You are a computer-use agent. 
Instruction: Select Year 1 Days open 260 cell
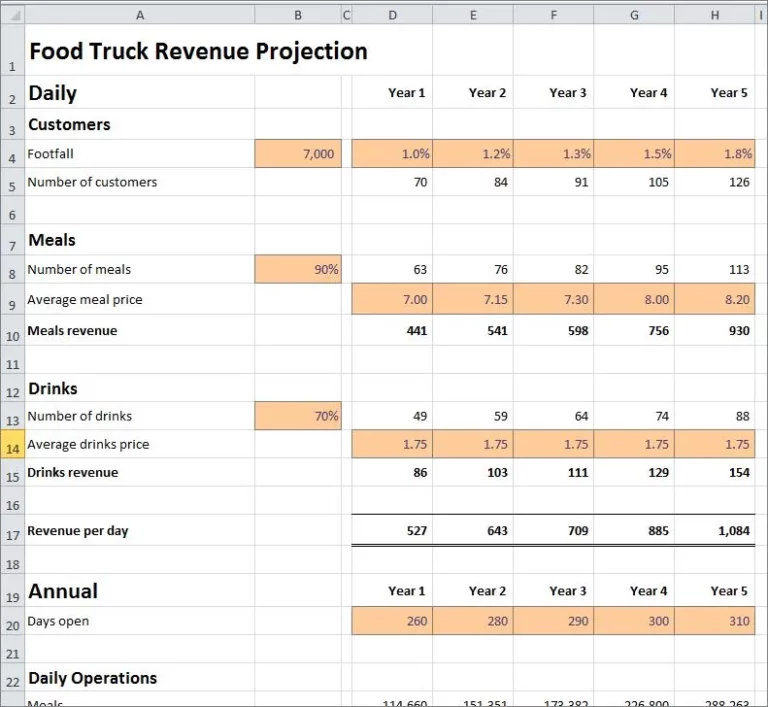click(392, 621)
